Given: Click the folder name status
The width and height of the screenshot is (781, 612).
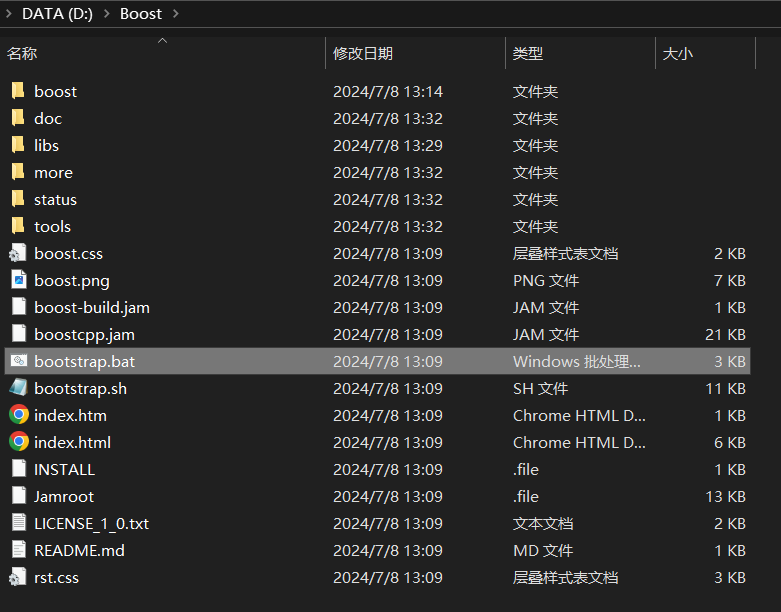Looking at the screenshot, I should [55, 200].
